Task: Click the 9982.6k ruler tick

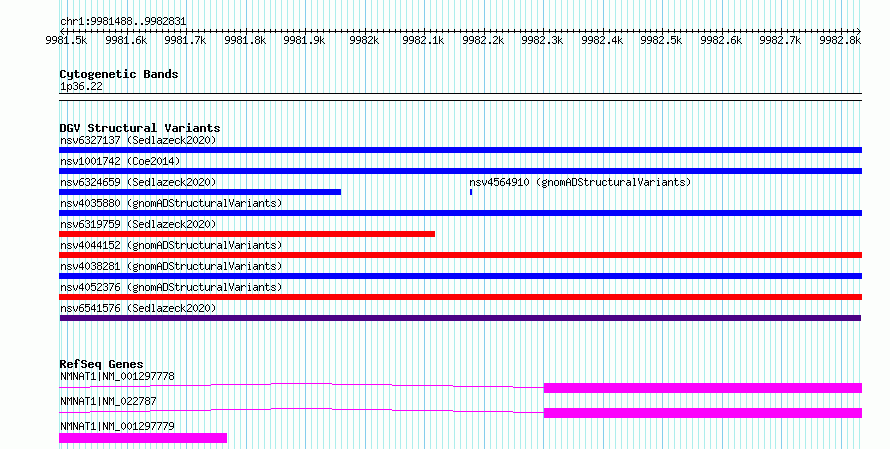Action: point(721,40)
